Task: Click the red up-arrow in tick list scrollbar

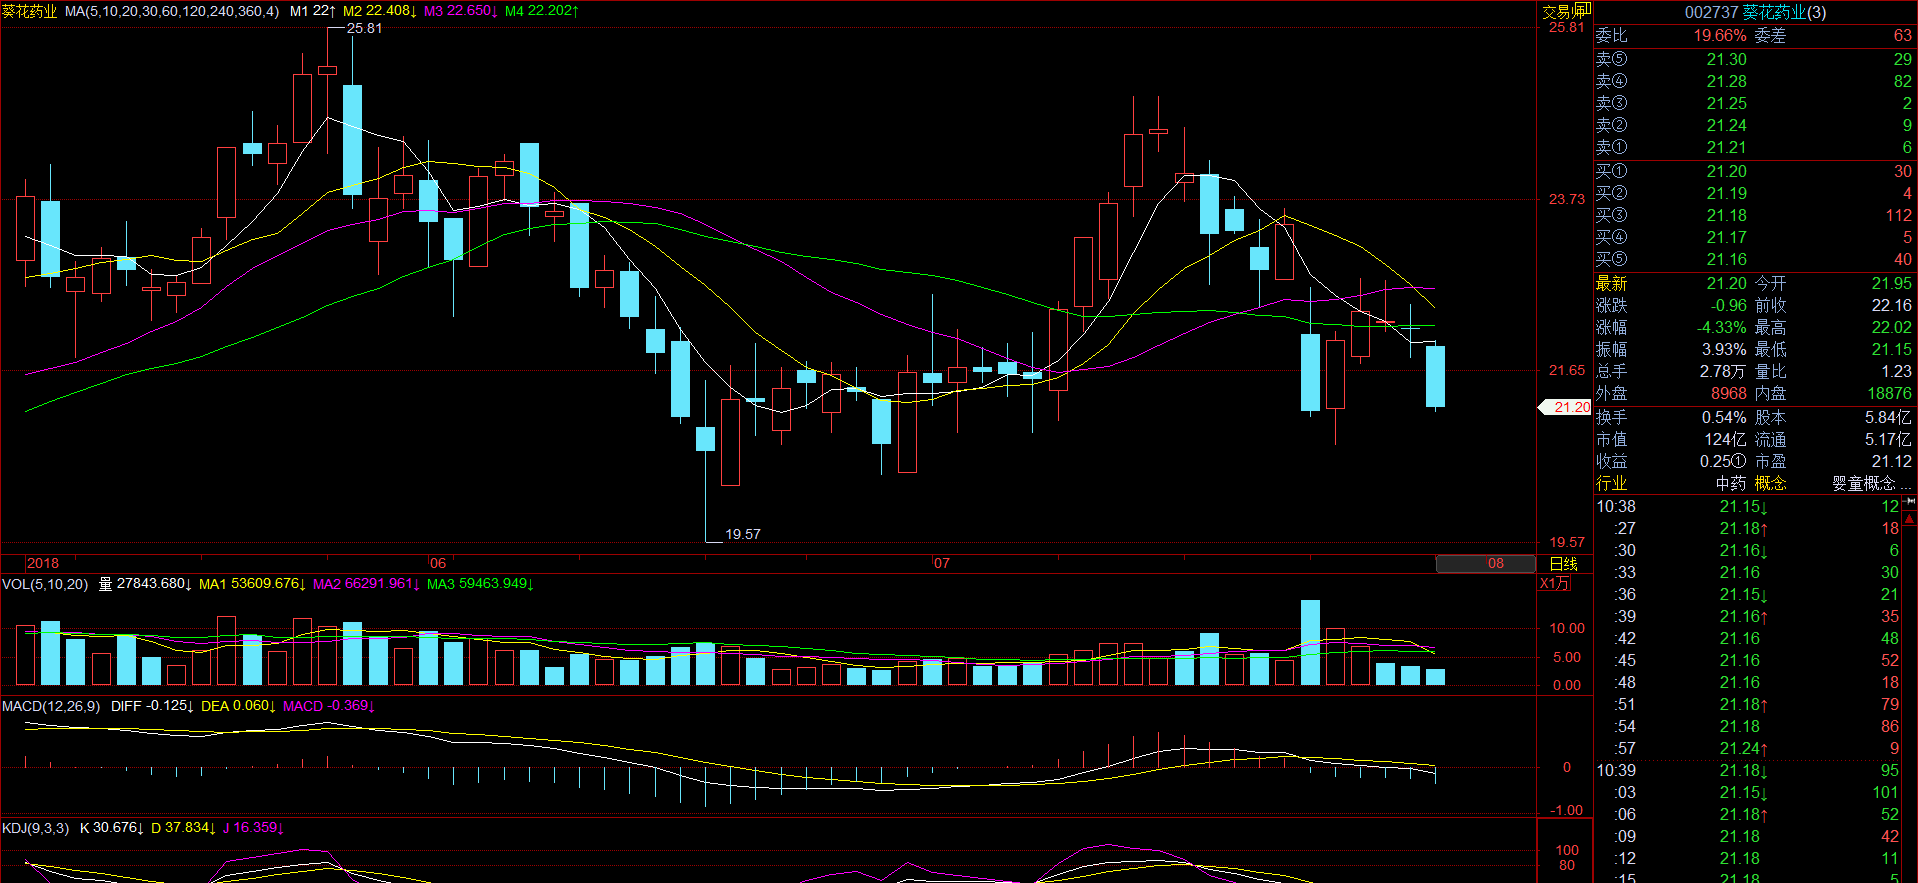Action: point(1911,518)
